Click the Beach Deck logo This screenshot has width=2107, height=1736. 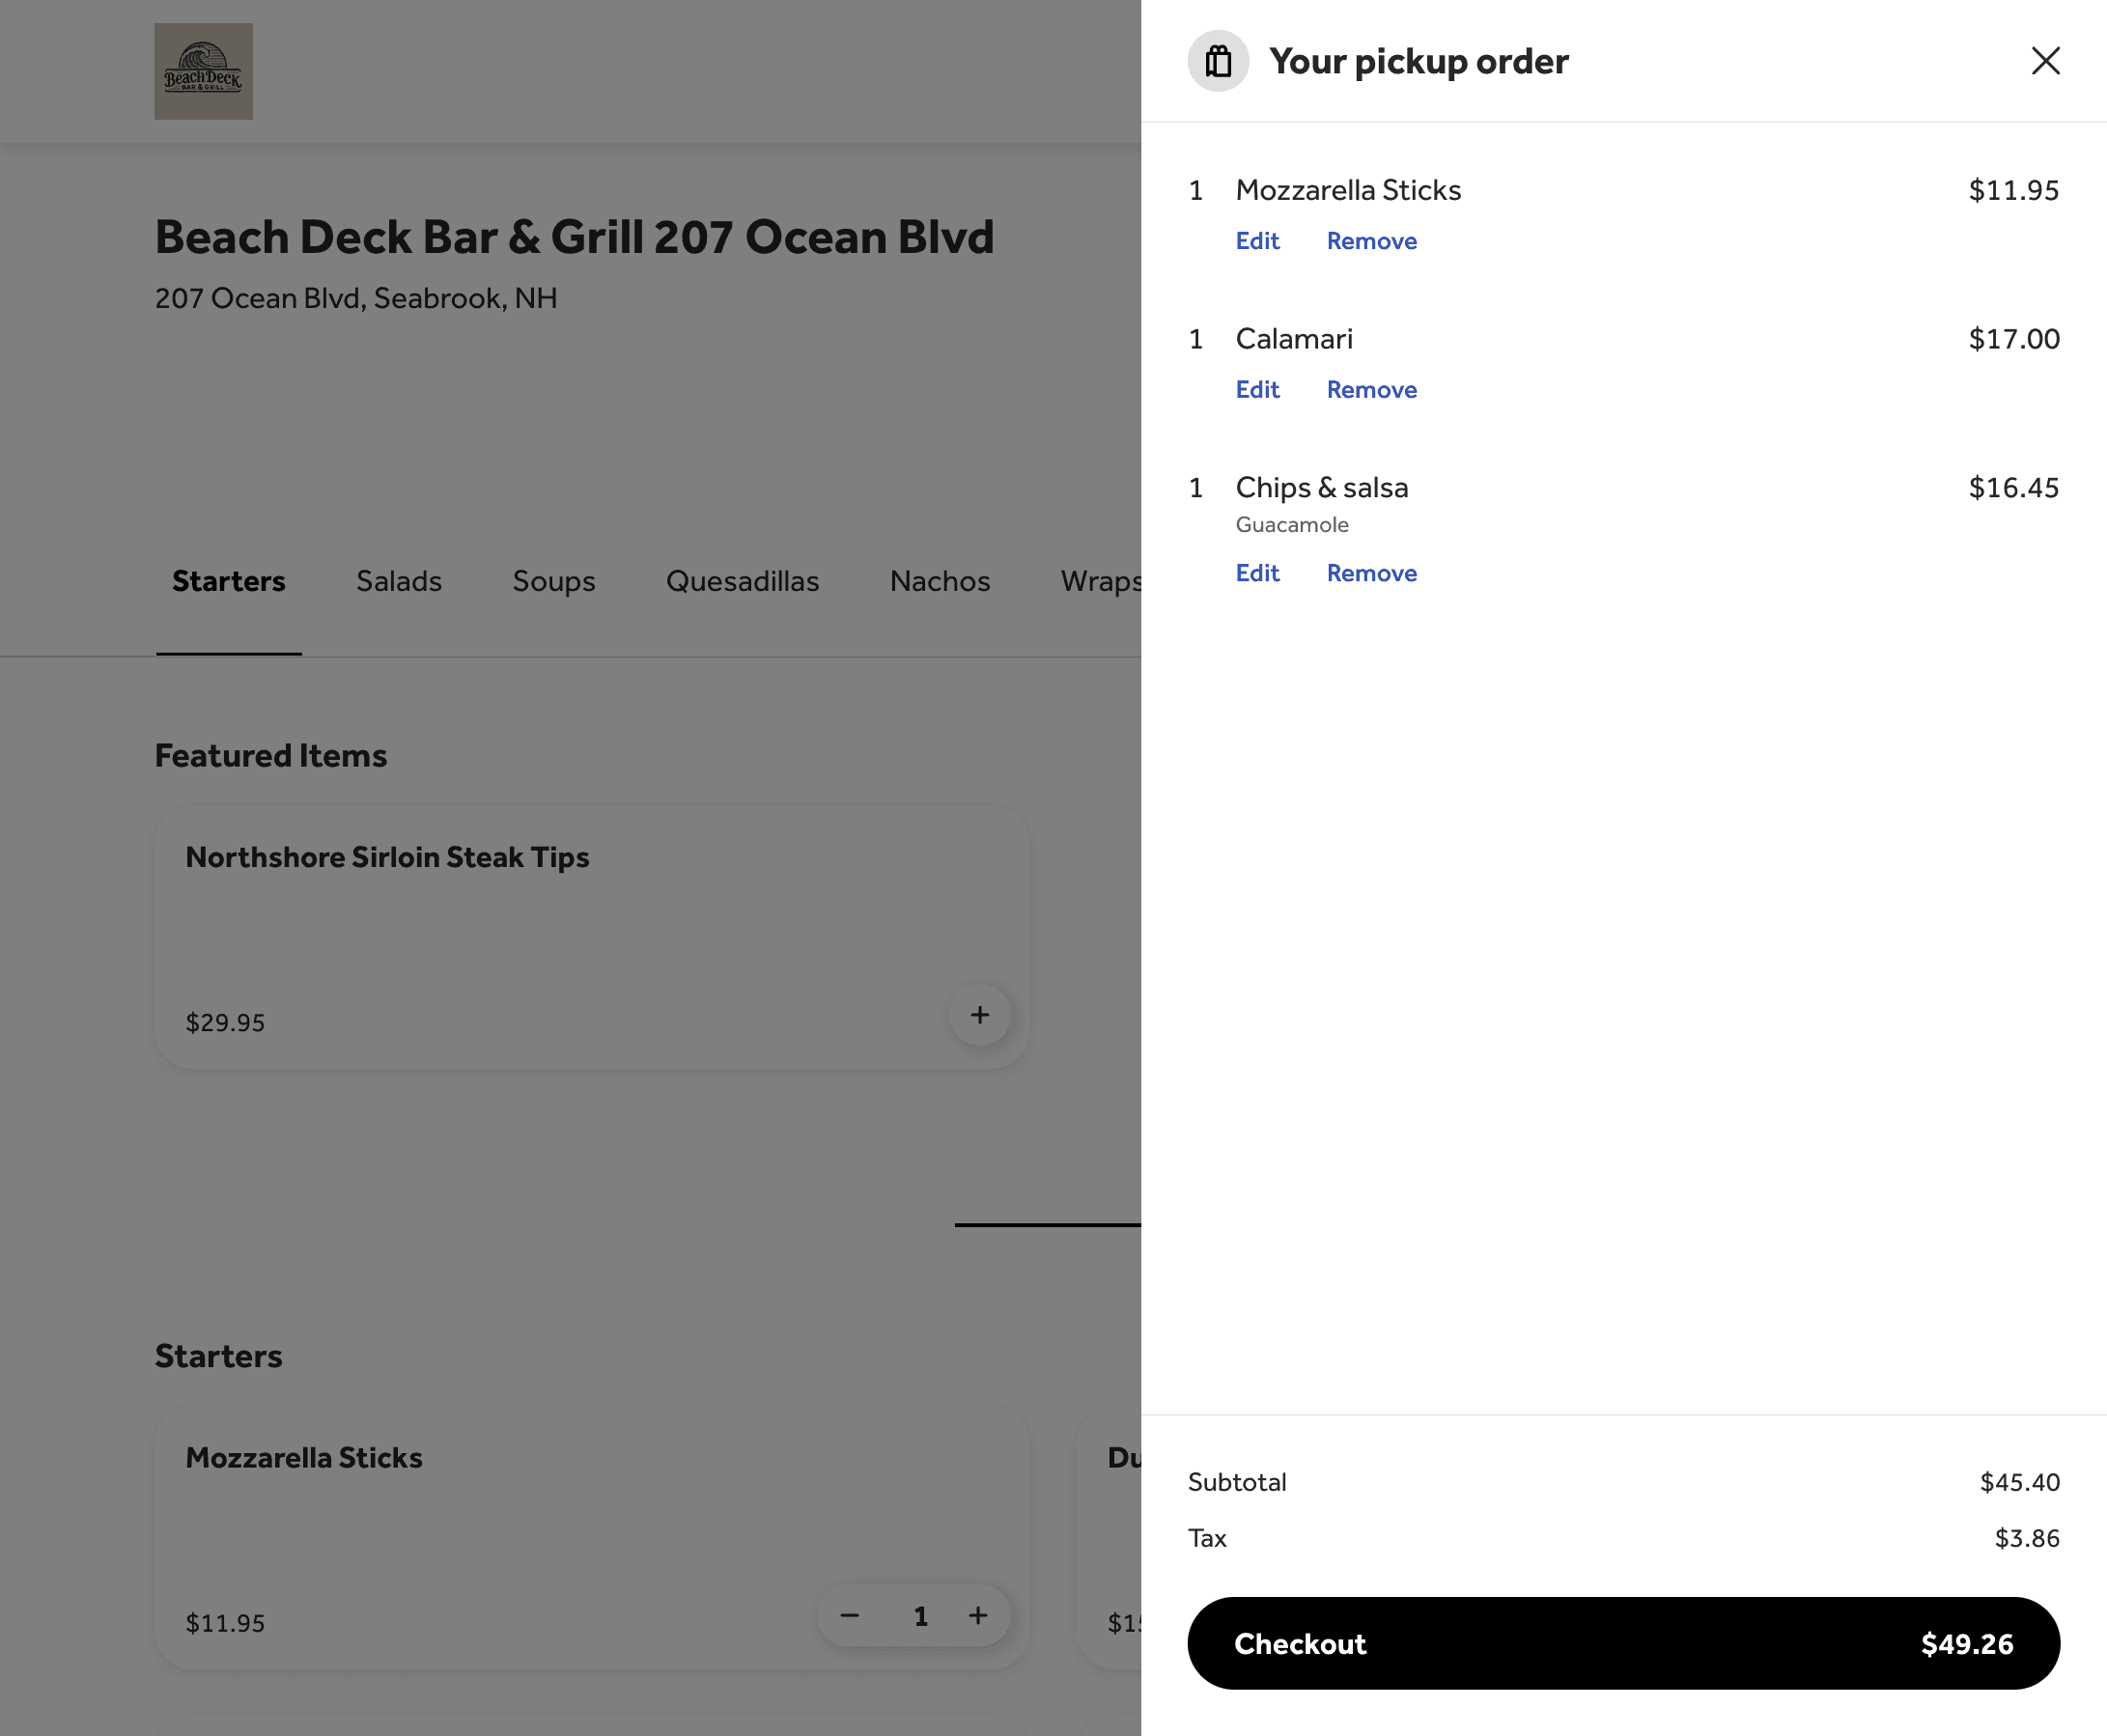coord(203,72)
